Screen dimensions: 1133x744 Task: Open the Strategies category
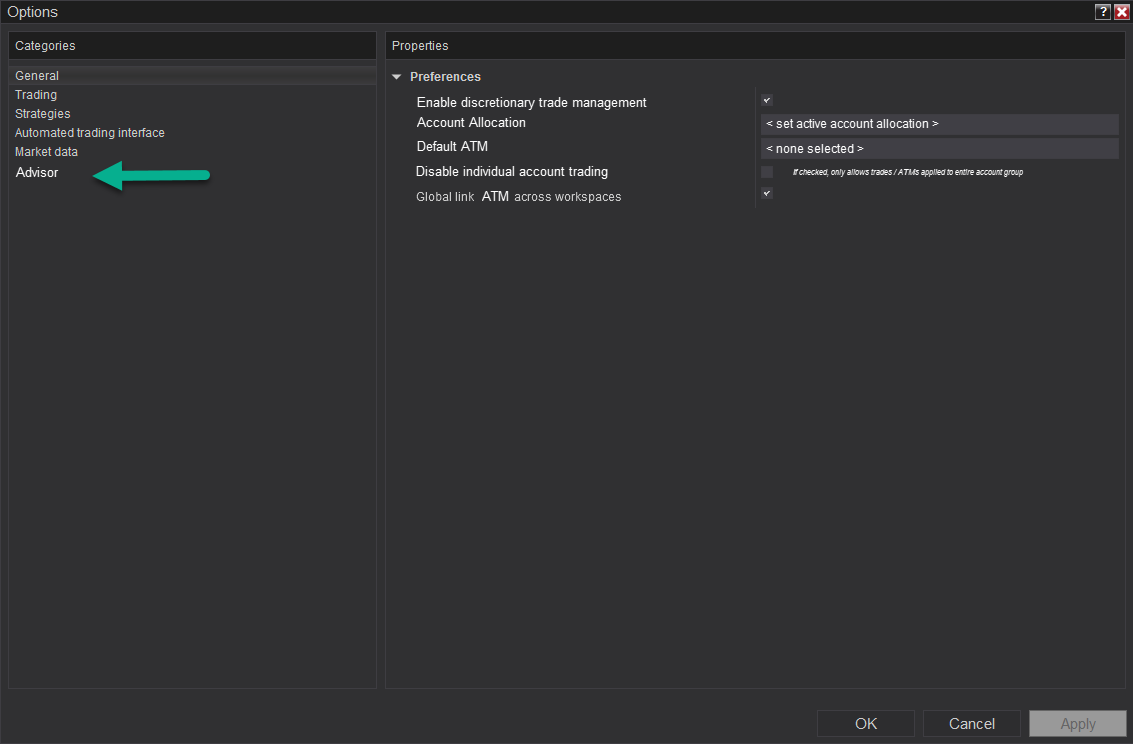tap(42, 114)
